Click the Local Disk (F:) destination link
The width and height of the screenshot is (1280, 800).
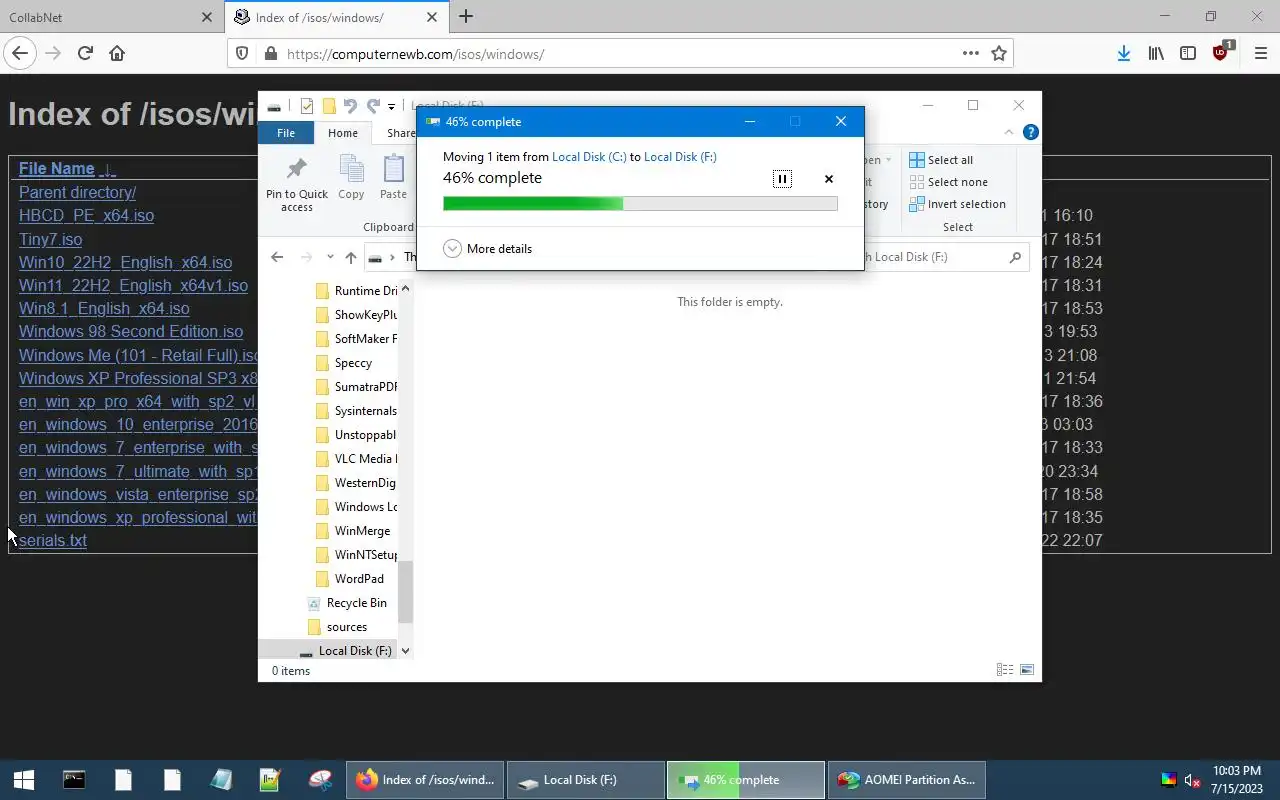(680, 156)
